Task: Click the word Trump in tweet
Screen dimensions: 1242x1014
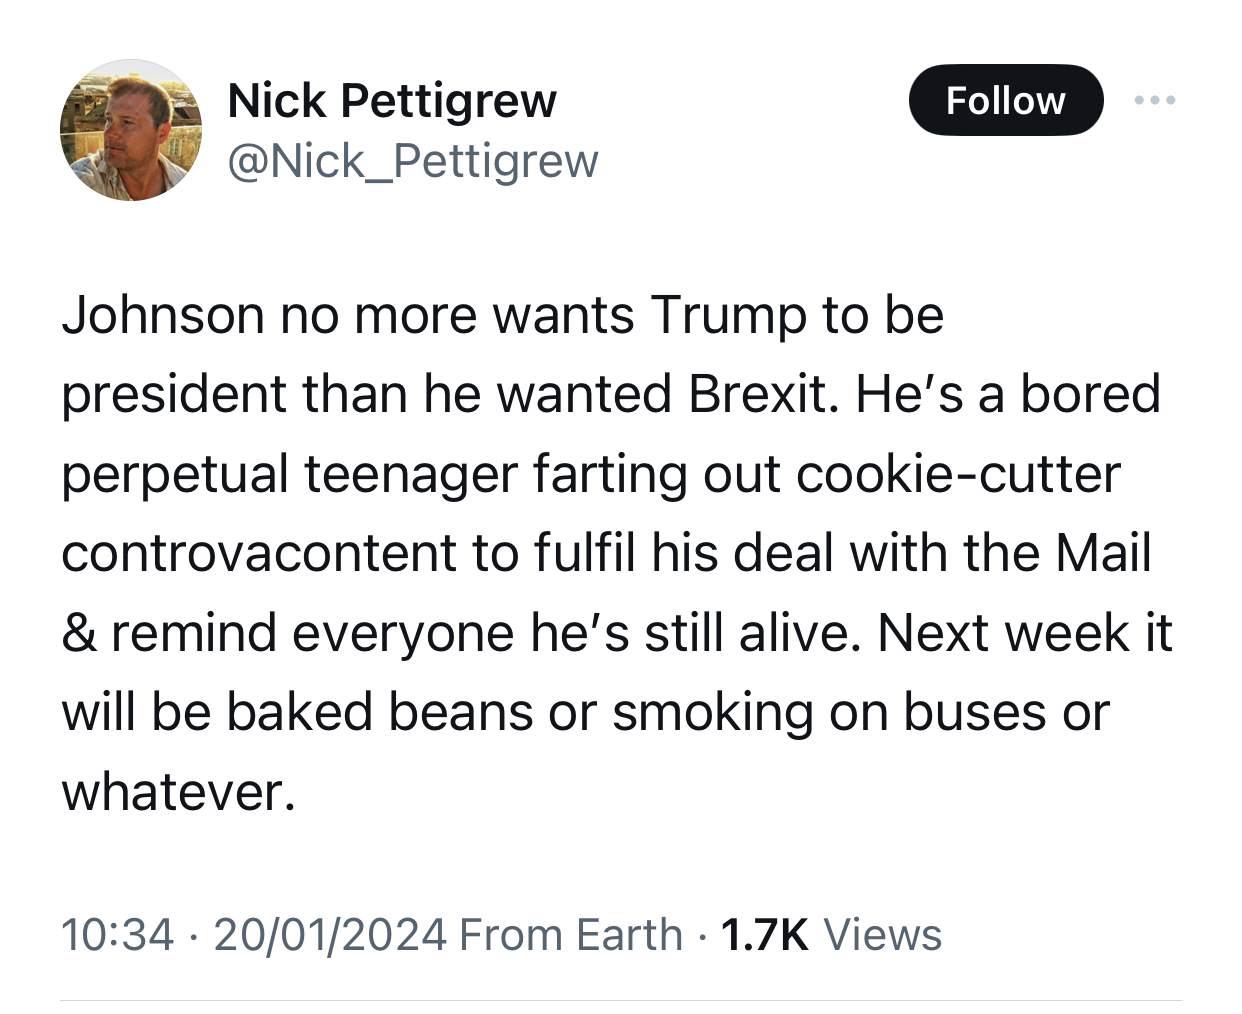Action: click(729, 315)
